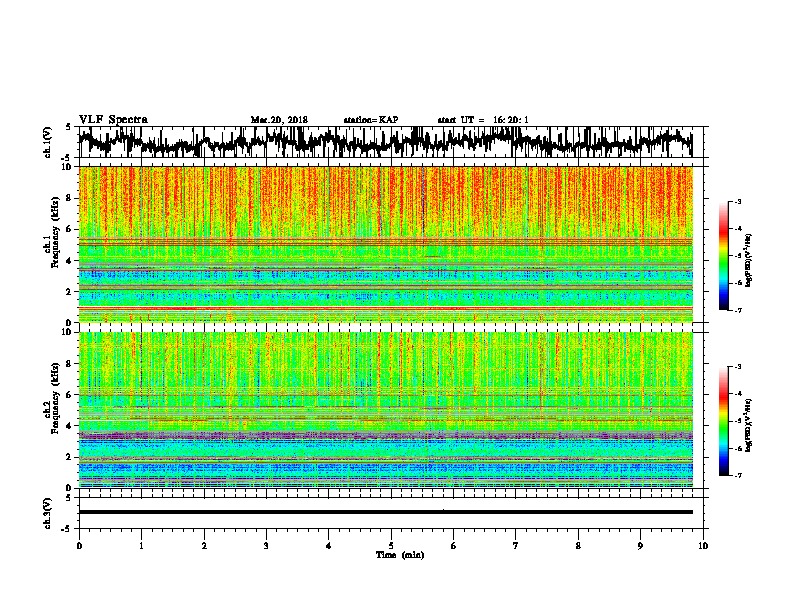Click the ch.1 "Frequency (kHz)" axis label

[55, 233]
